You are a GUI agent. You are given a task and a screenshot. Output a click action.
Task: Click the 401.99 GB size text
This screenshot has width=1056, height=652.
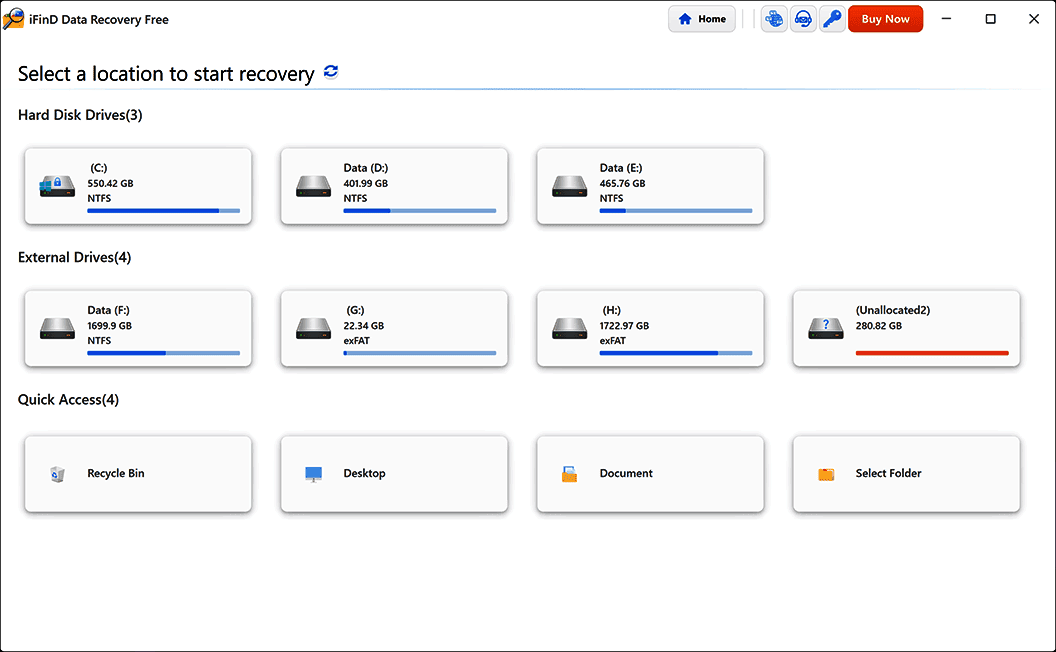pyautogui.click(x=366, y=183)
